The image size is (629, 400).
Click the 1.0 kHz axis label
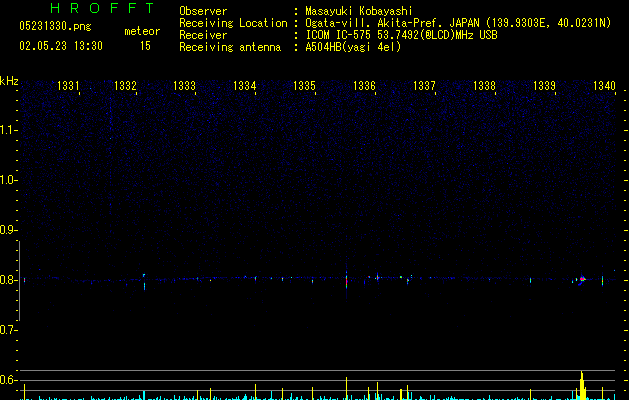(x=8, y=180)
